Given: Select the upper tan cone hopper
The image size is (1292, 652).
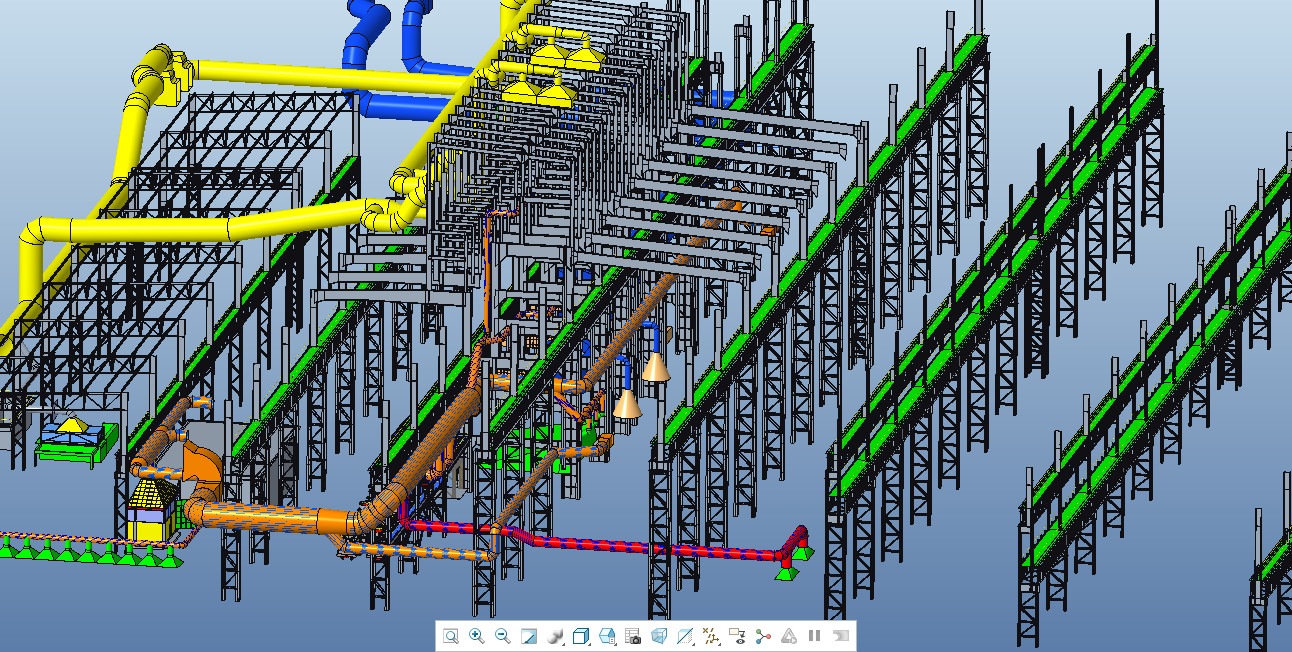Looking at the screenshot, I should 656,366.
